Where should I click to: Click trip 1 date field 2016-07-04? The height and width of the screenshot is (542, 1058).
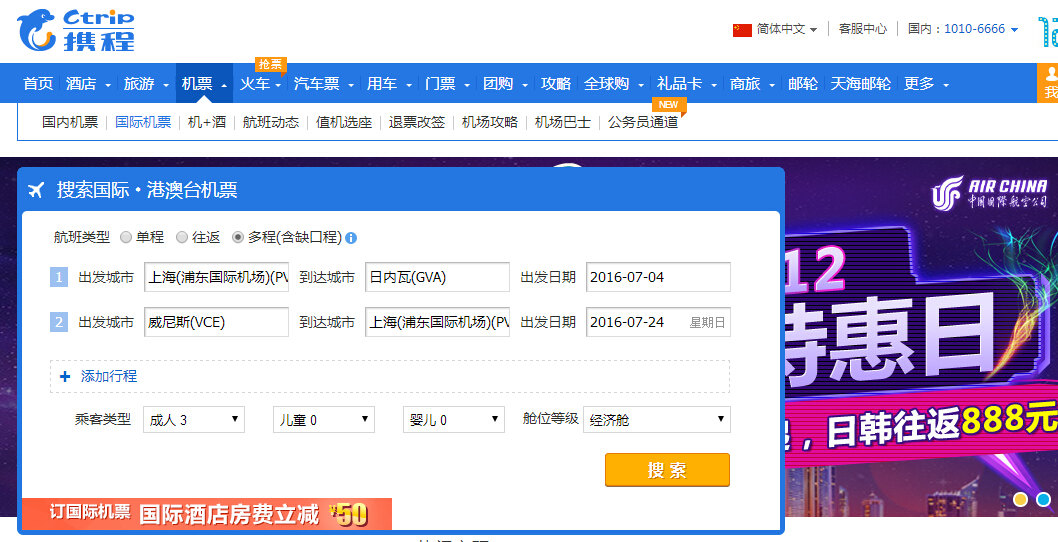click(x=659, y=277)
